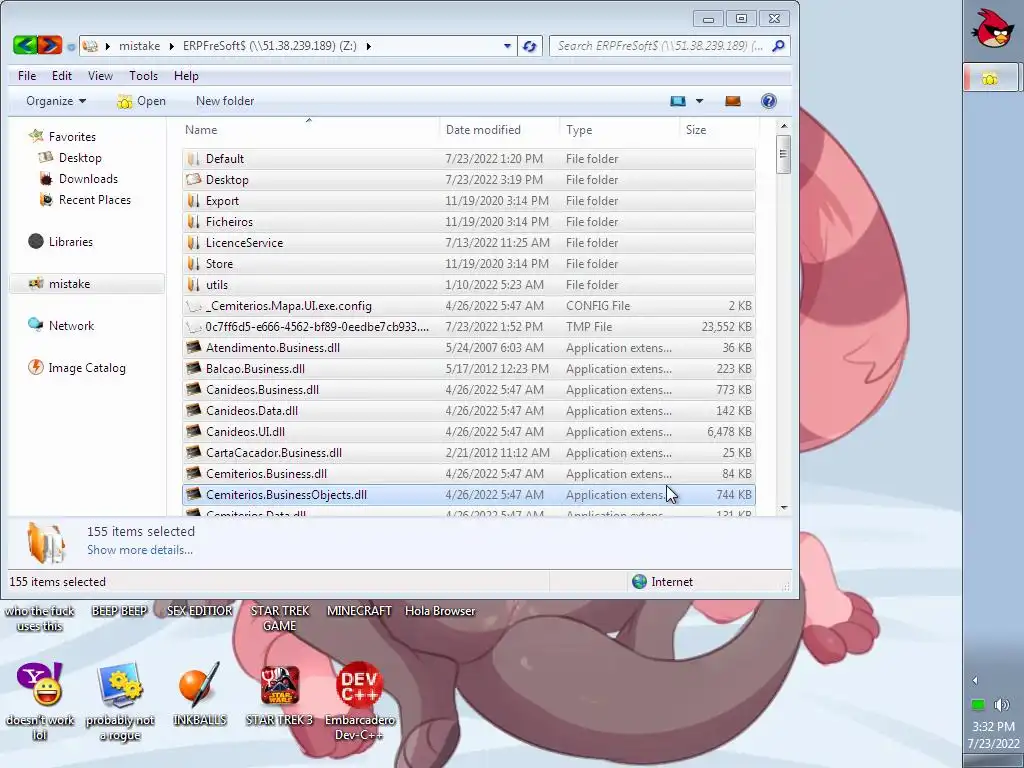Click the vertical scrollbar thumb
This screenshot has height=768, width=1024.
click(x=784, y=154)
